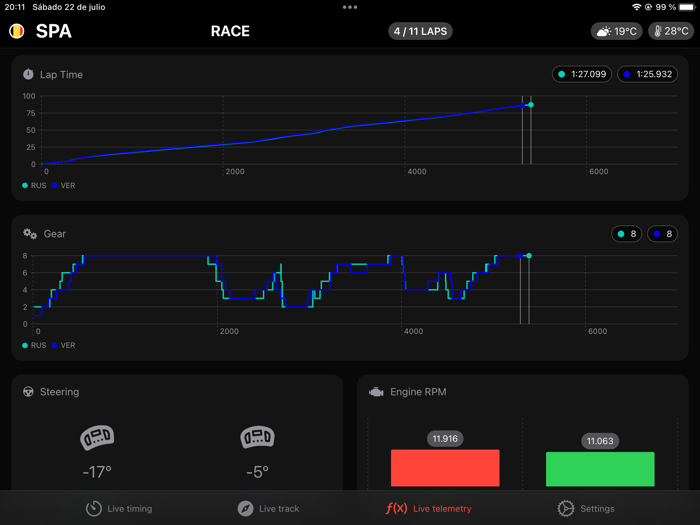Tap the weather cloud-sun icon
Image resolution: width=700 pixels, height=525 pixels.
[604, 31]
